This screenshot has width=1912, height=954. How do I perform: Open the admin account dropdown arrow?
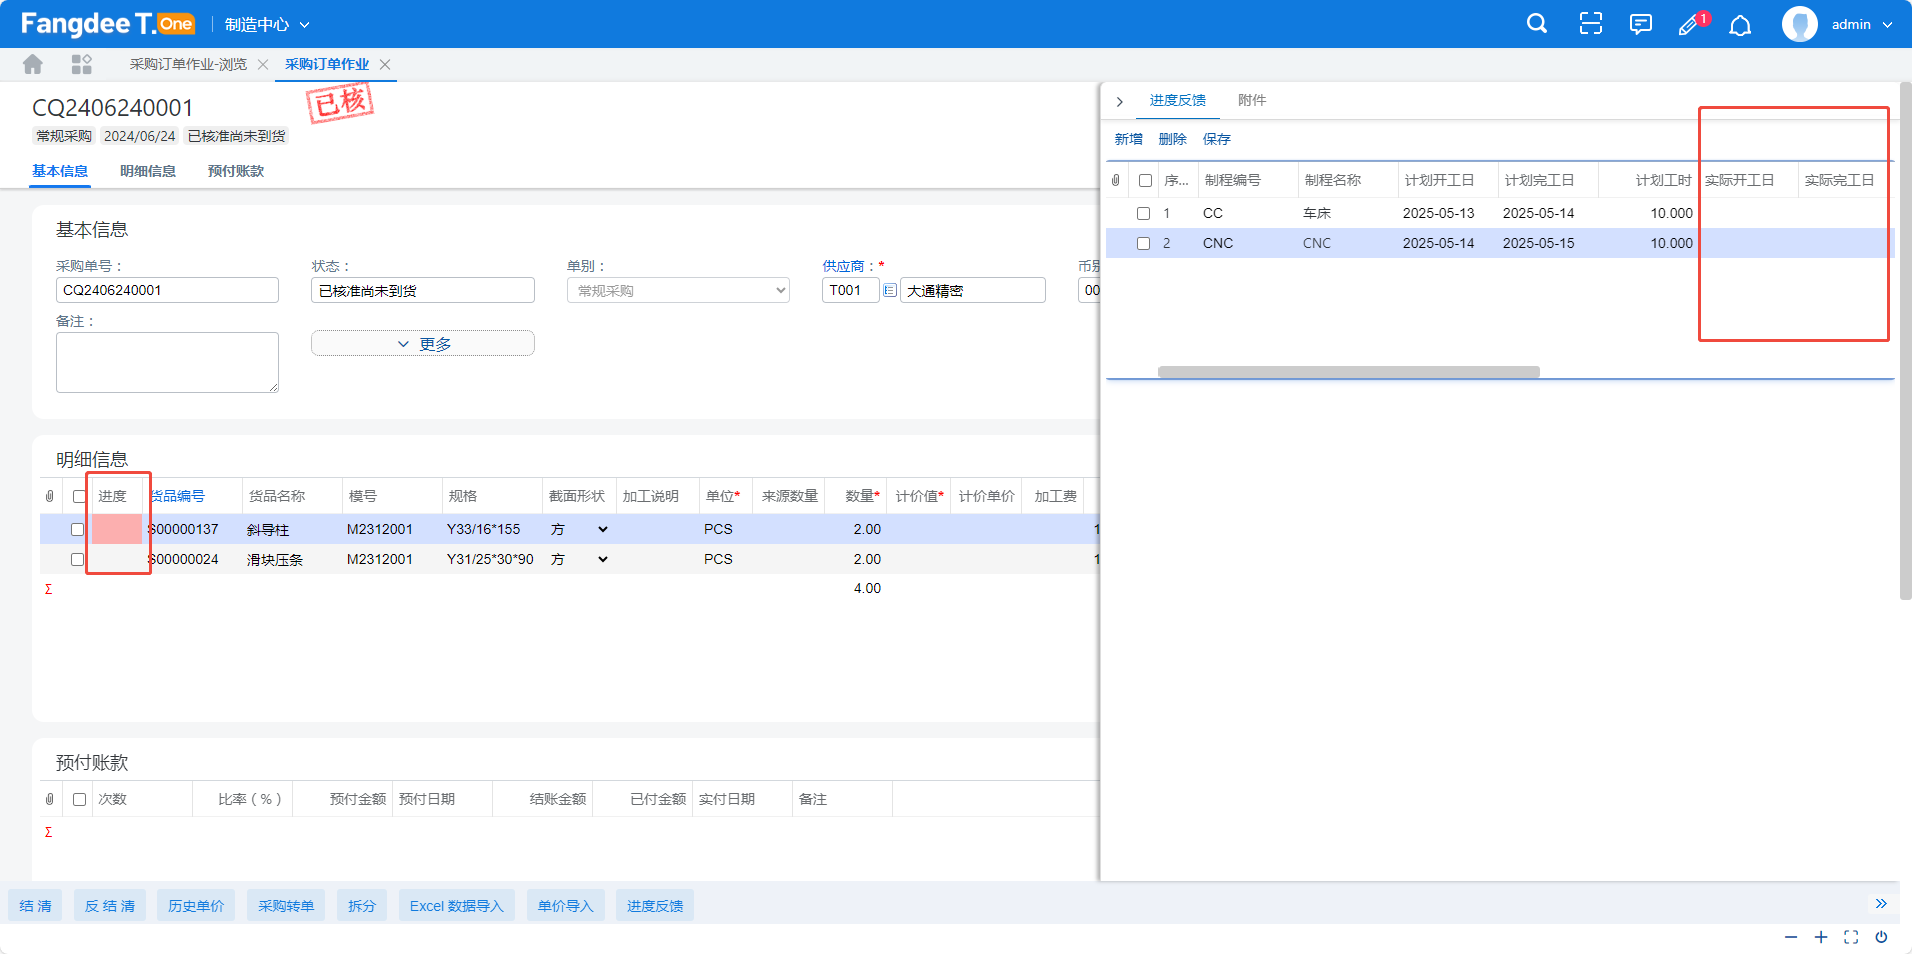(x=1887, y=25)
